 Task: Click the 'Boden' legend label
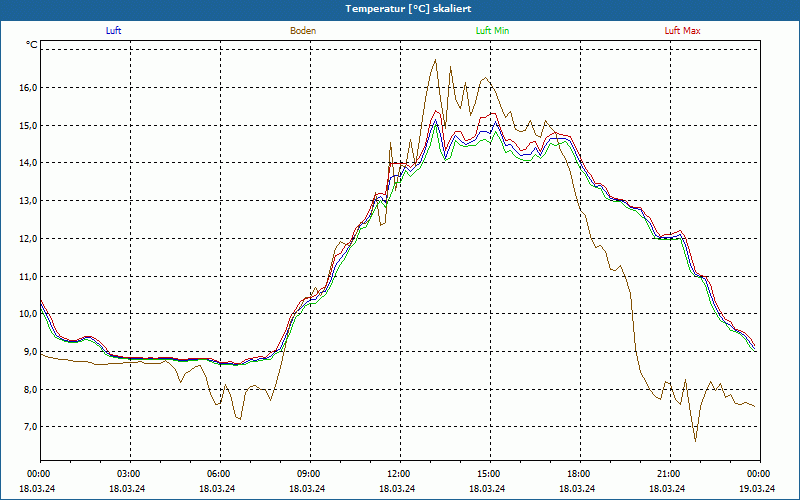coord(303,31)
